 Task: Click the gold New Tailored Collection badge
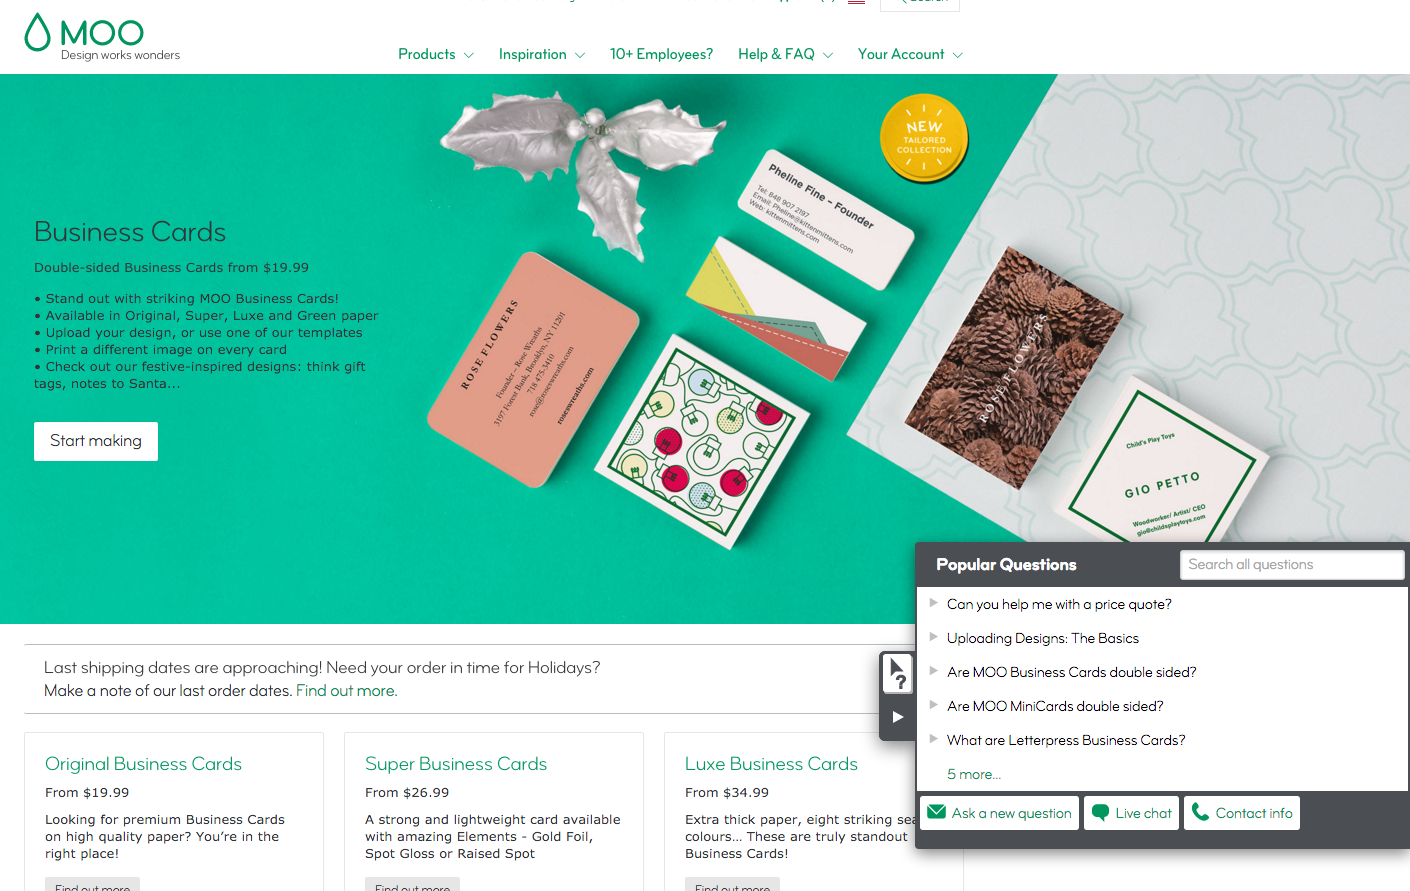click(x=924, y=139)
